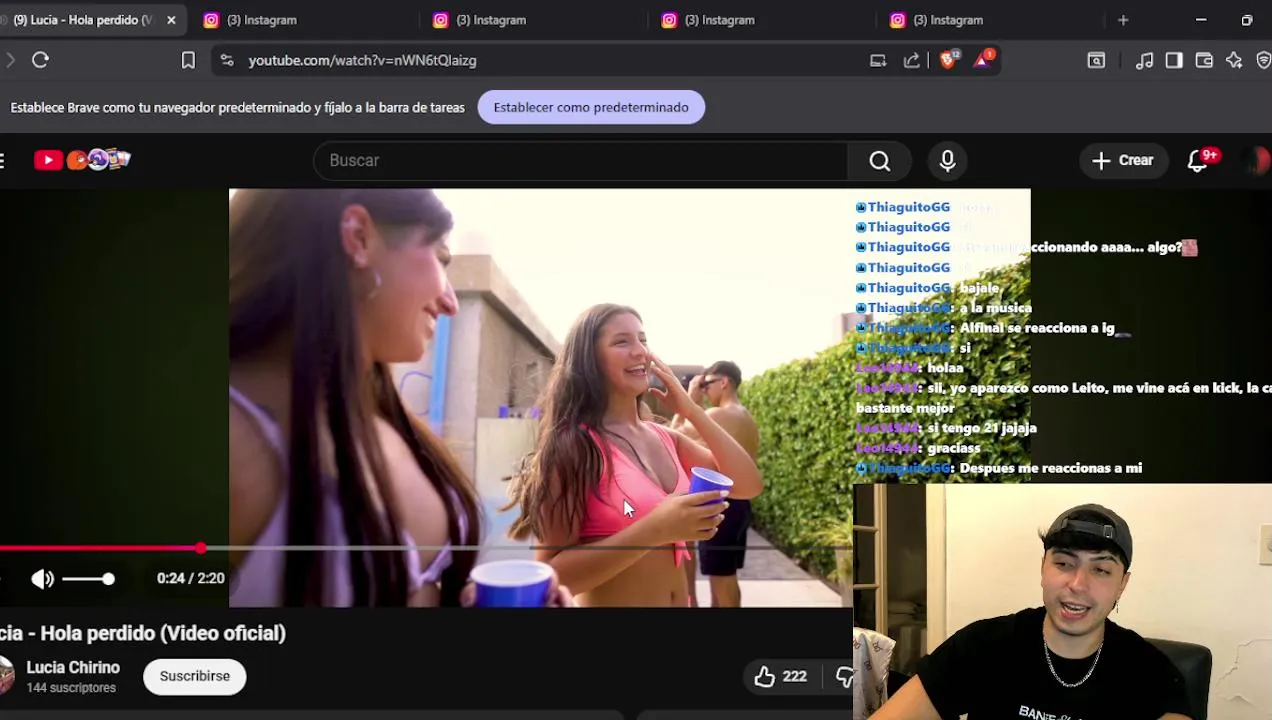Image resolution: width=1272 pixels, height=720 pixels.
Task: Click the red video progress scrubber
Action: 201,548
